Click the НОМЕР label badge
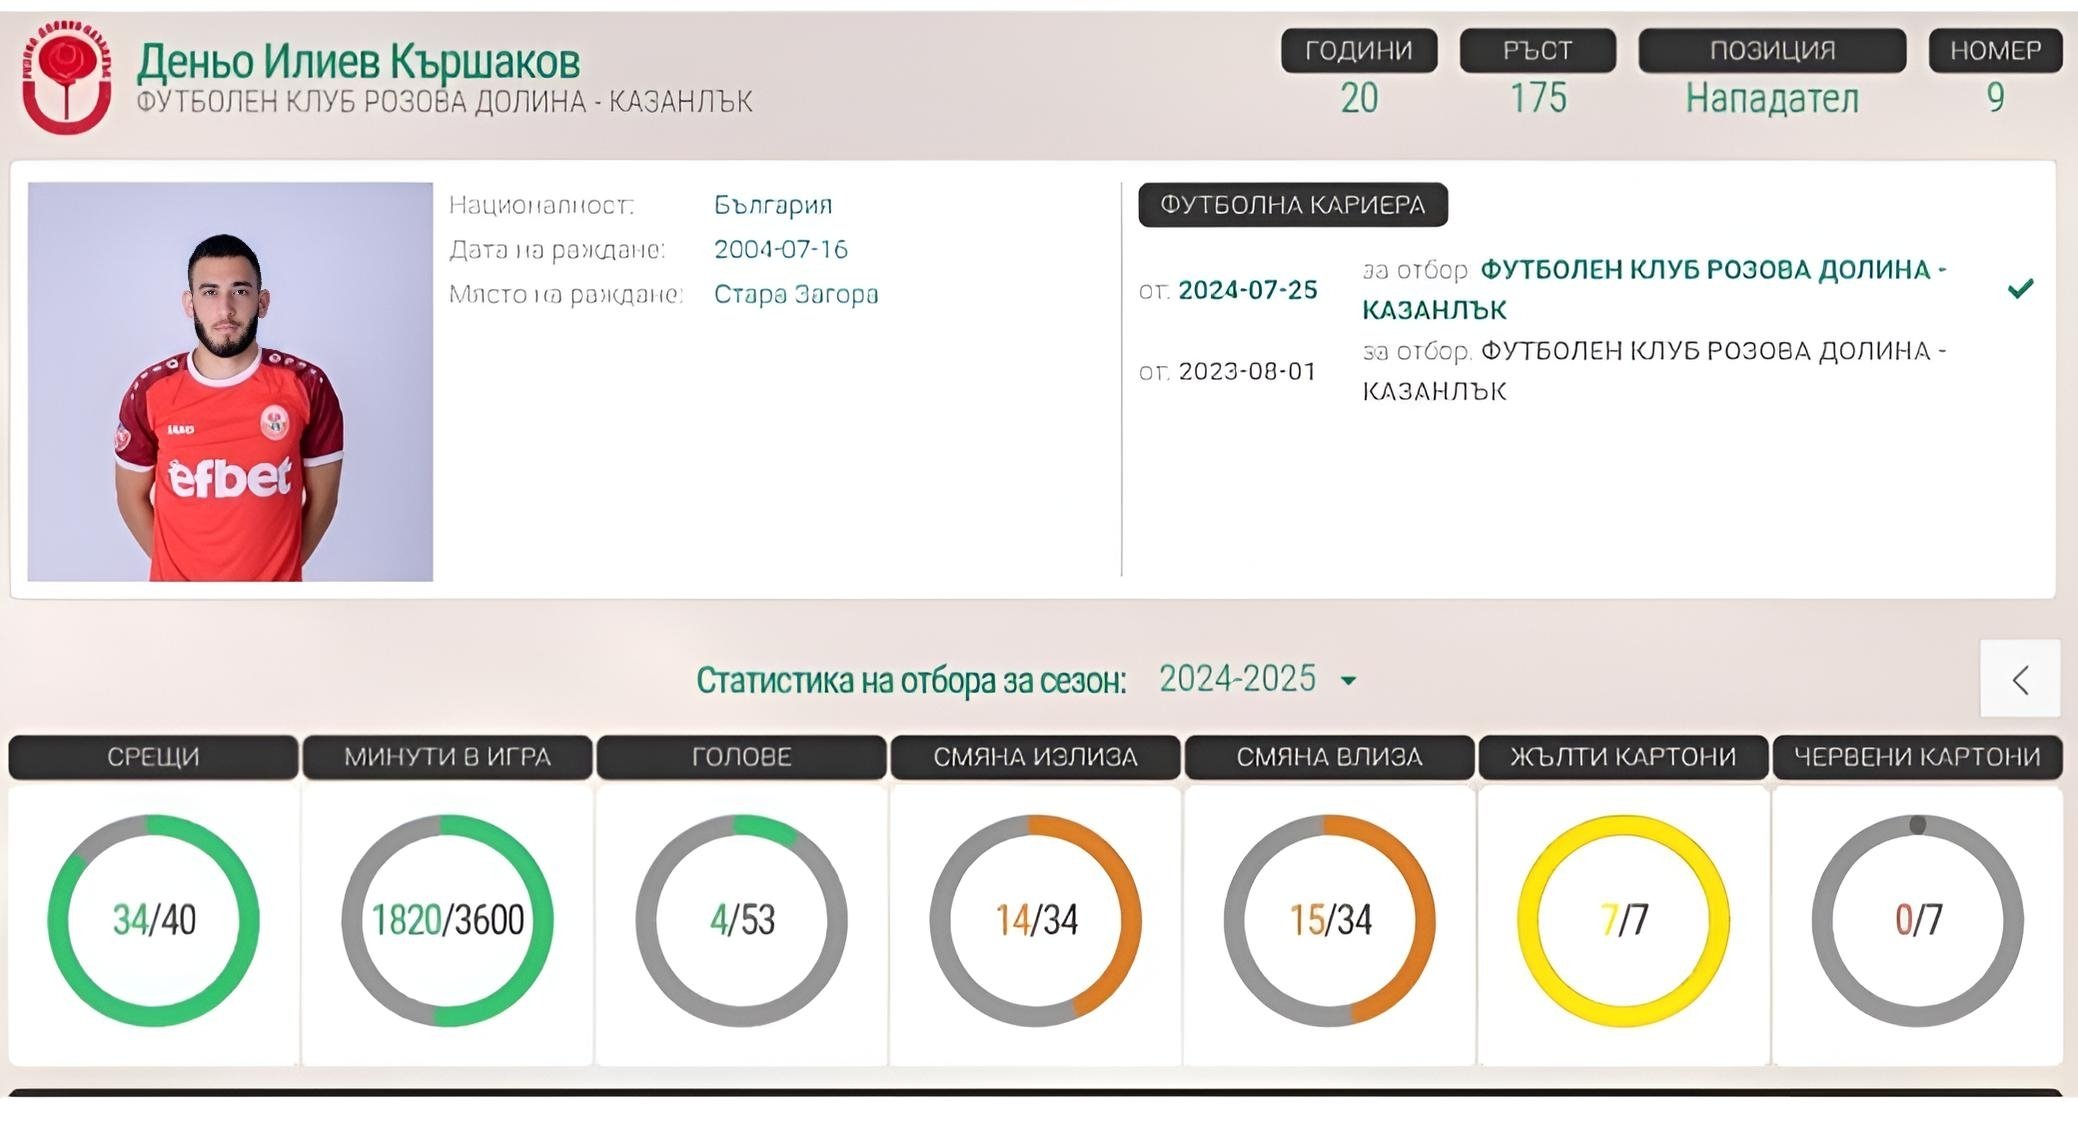 1995,50
